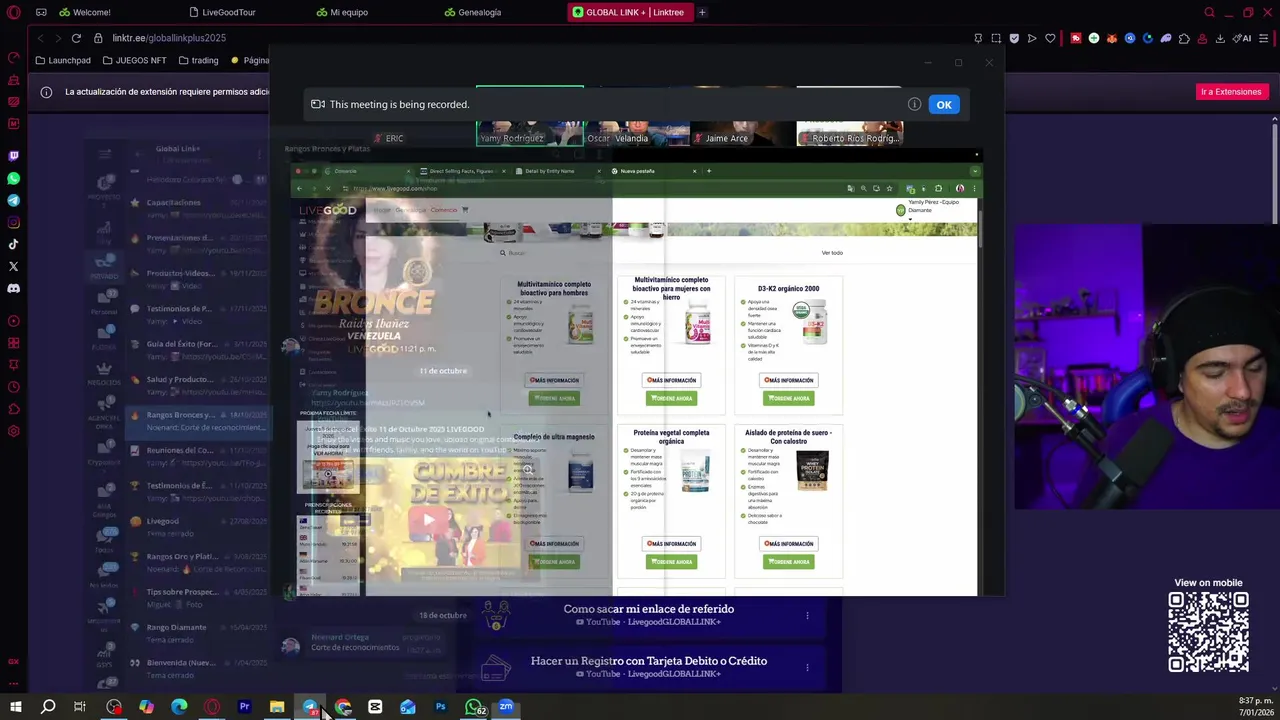Open the AI assistant toolbar button
The width and height of the screenshot is (1280, 720).
pos(1242,38)
